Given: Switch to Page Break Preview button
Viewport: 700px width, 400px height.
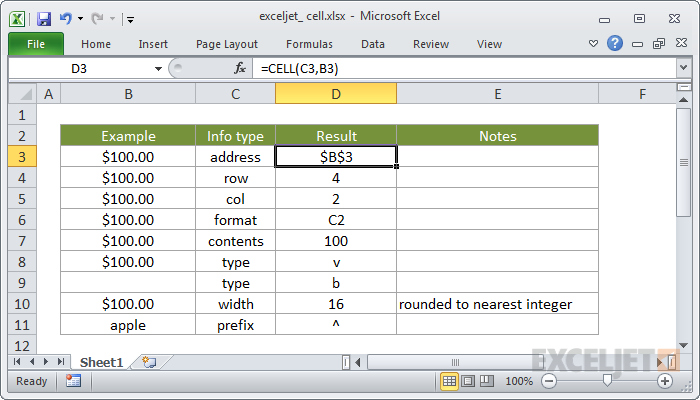Looking at the screenshot, I should [487, 381].
